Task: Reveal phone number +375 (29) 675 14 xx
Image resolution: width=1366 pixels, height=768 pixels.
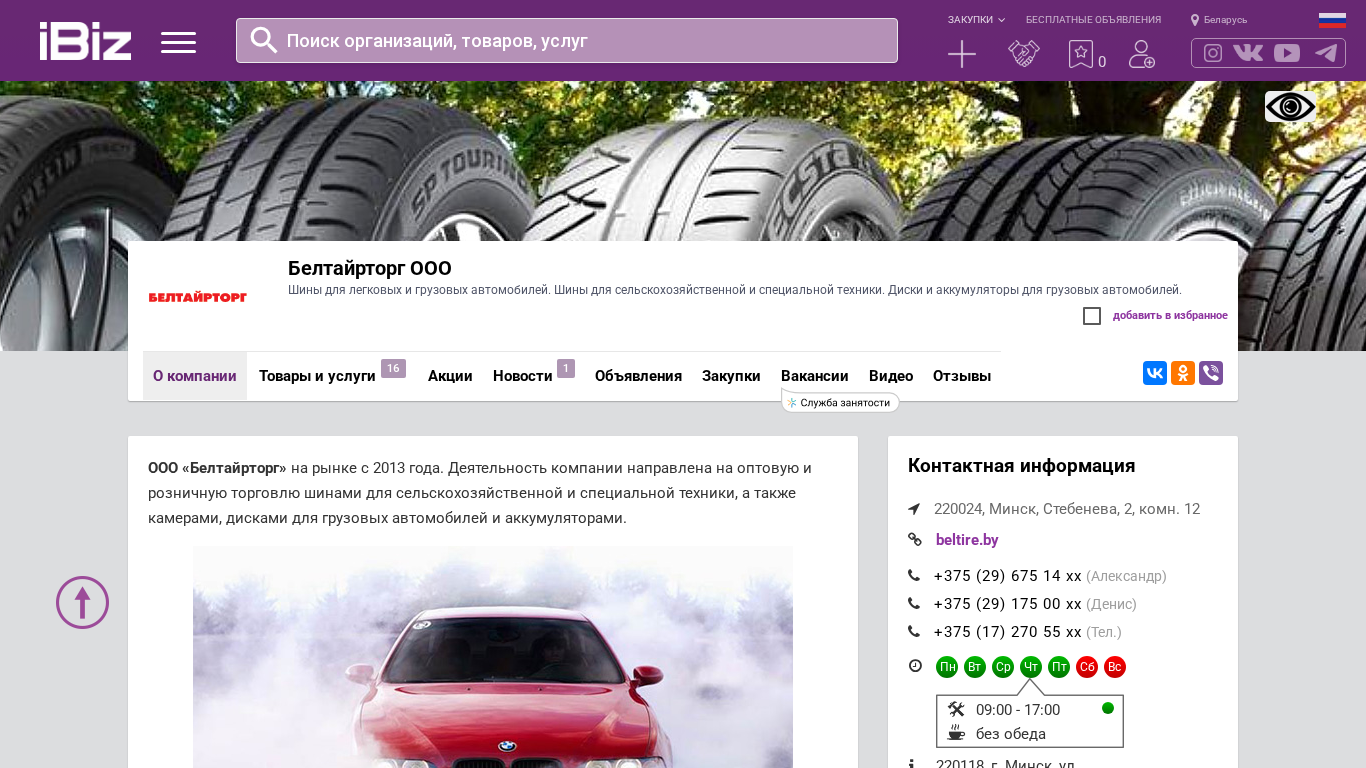Action: point(1007,576)
